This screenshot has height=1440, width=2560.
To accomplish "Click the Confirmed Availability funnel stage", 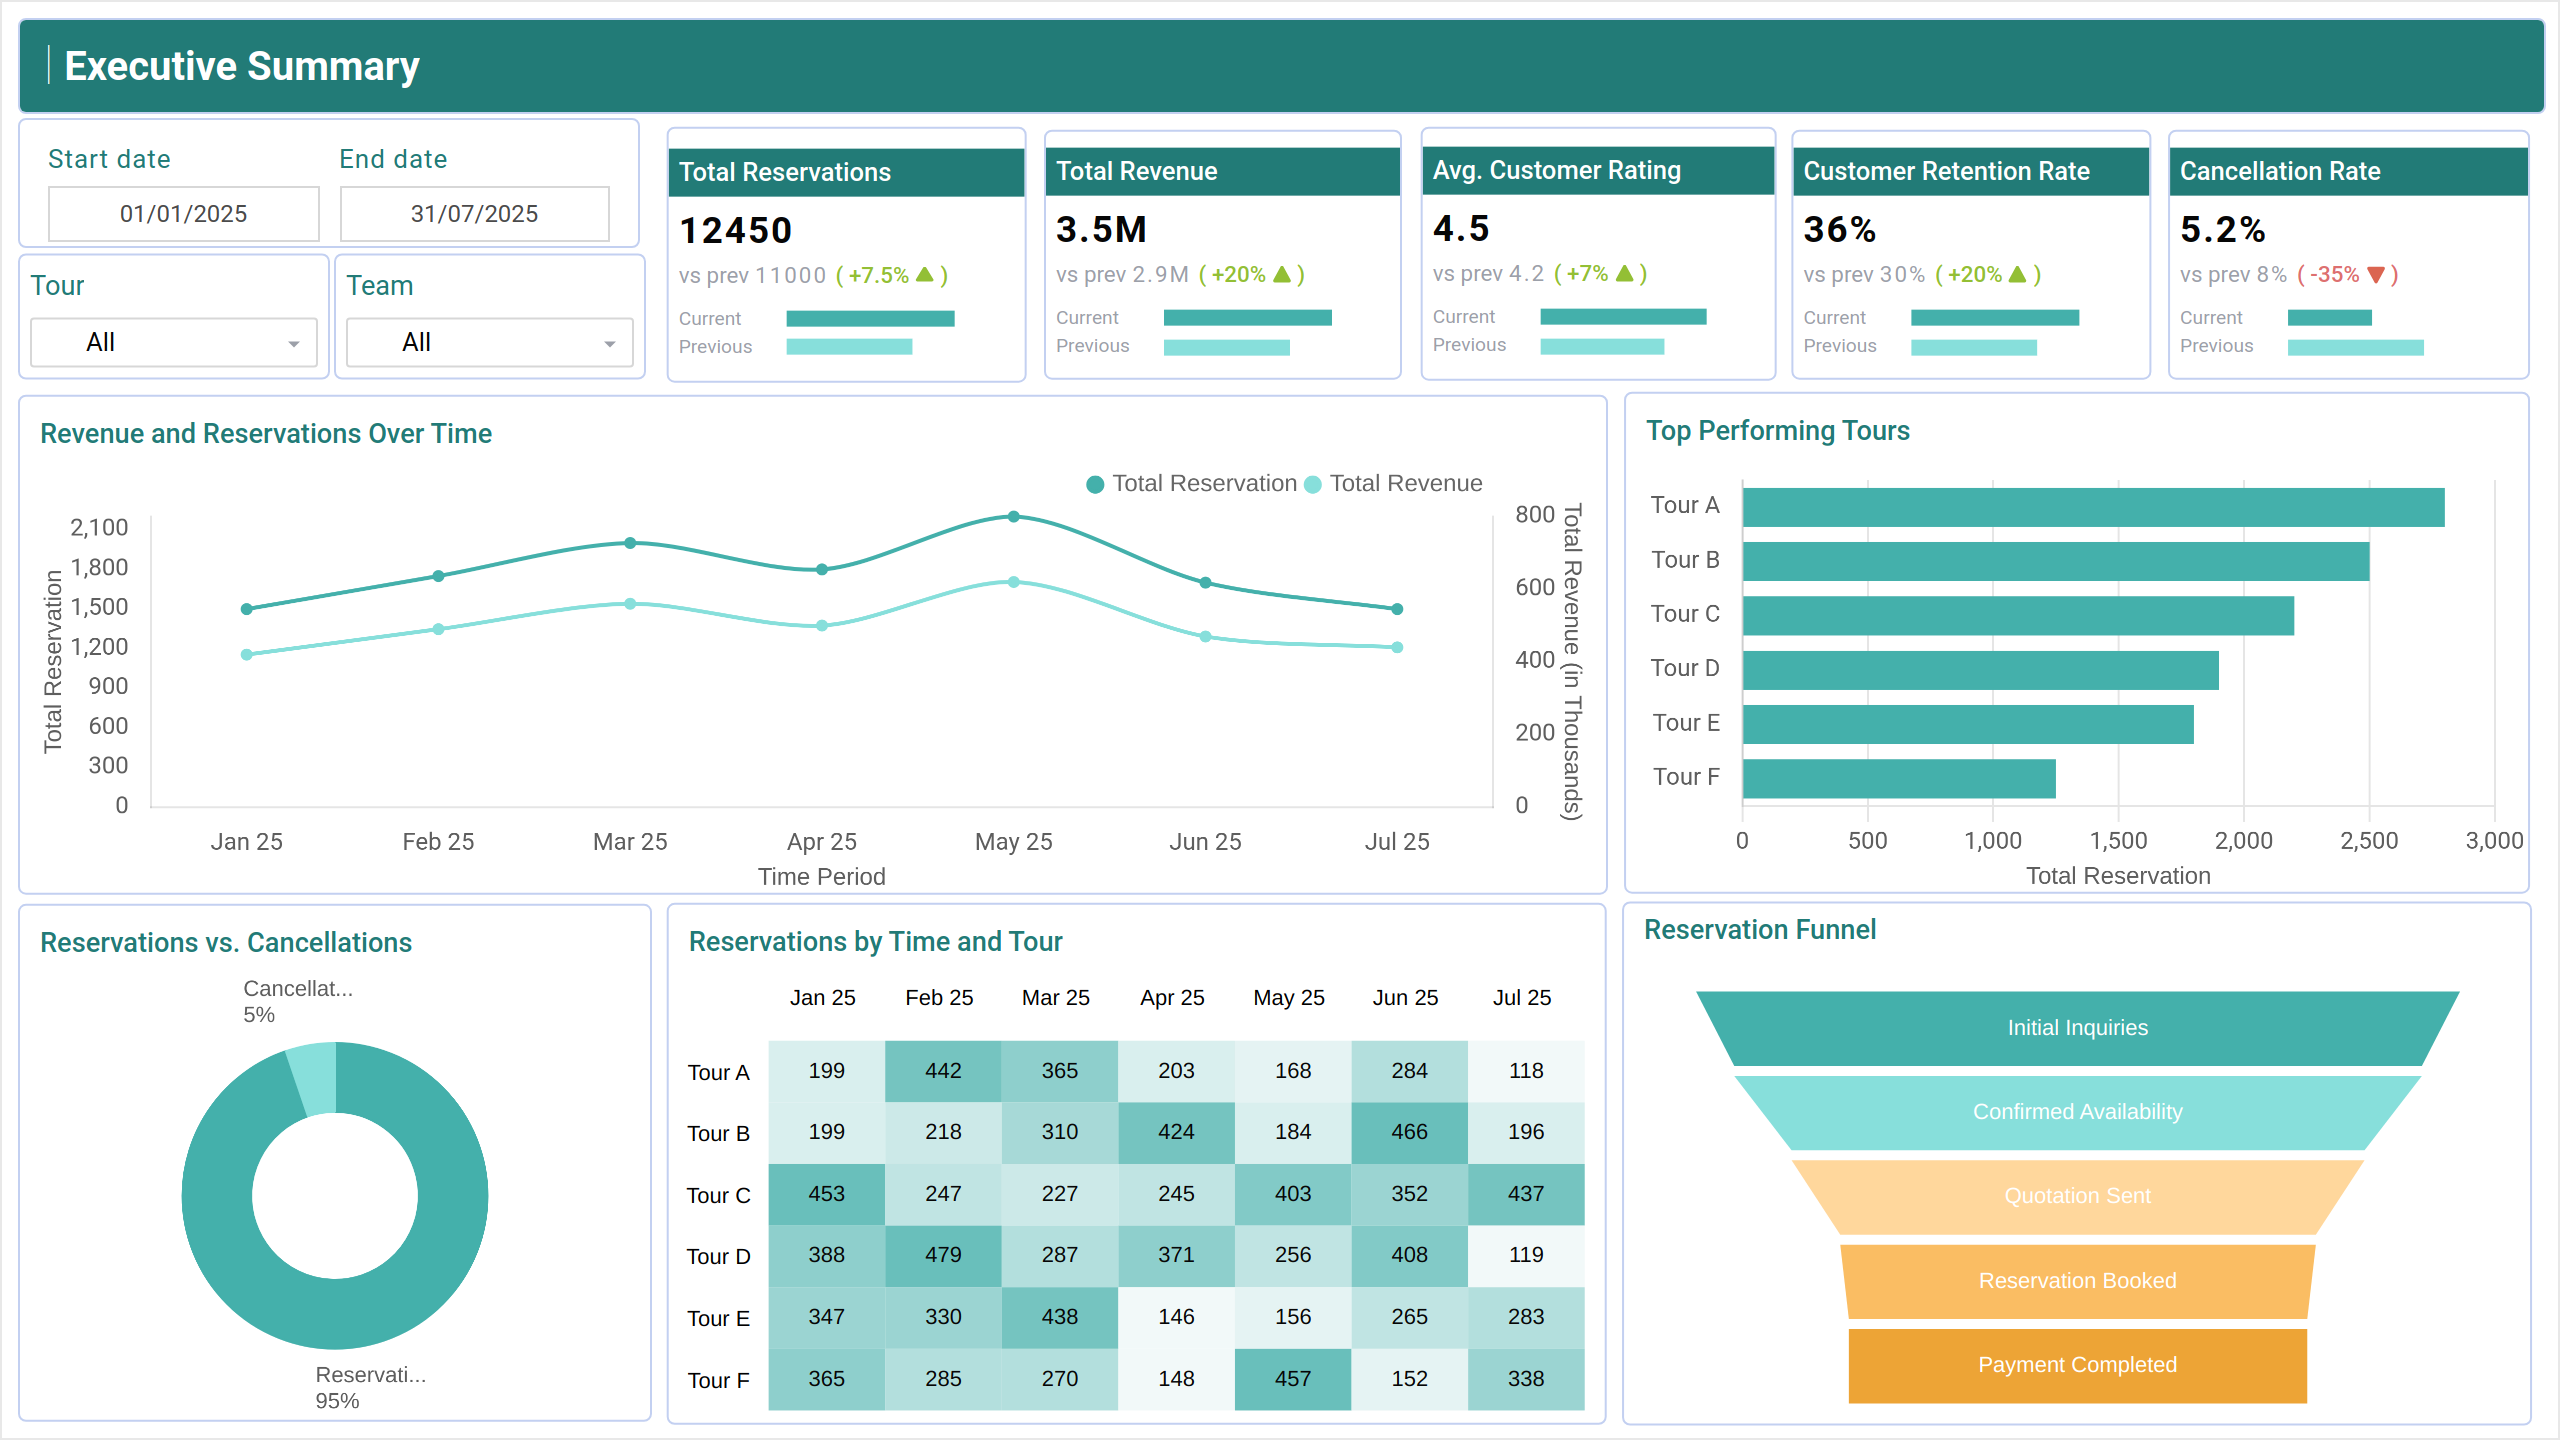I will 2078,1112.
